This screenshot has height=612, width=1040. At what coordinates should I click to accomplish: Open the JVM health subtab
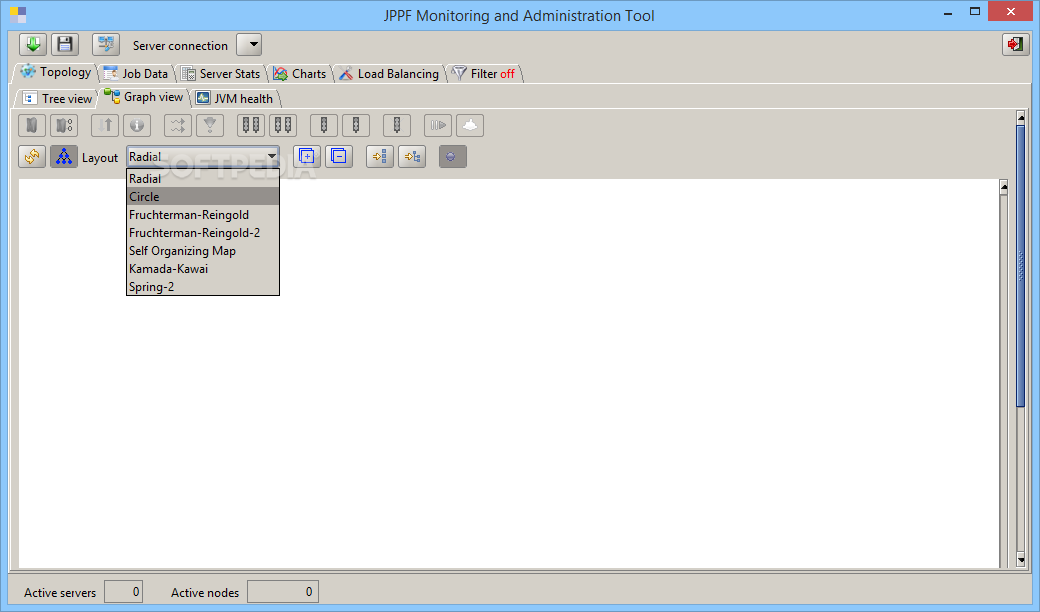point(235,99)
